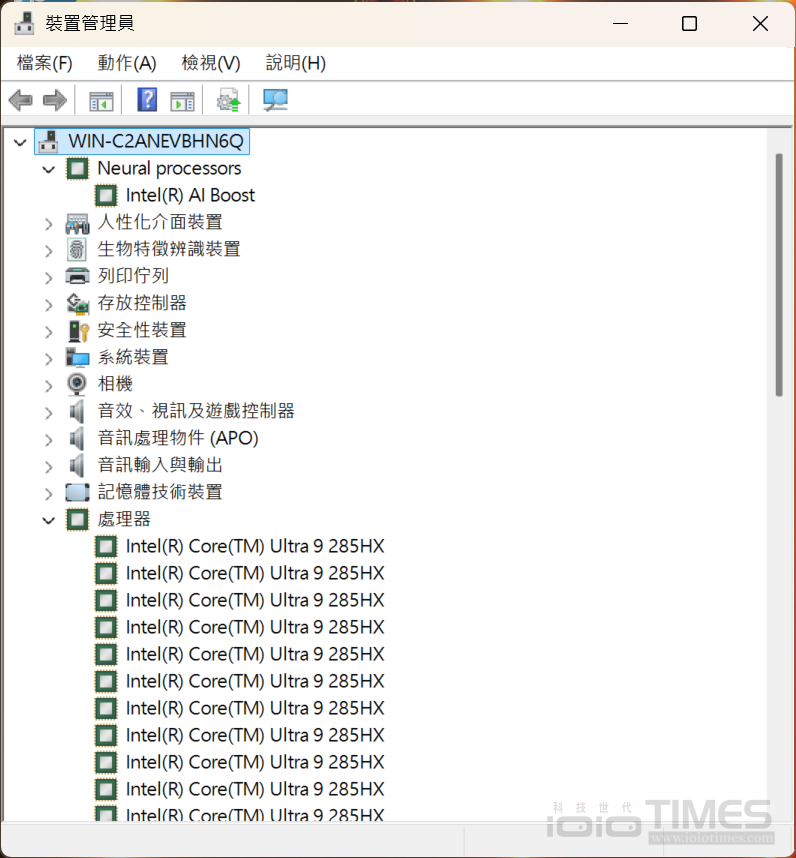Image resolution: width=796 pixels, height=858 pixels.
Task: Click the show/hide console tree icon
Action: coord(101,101)
